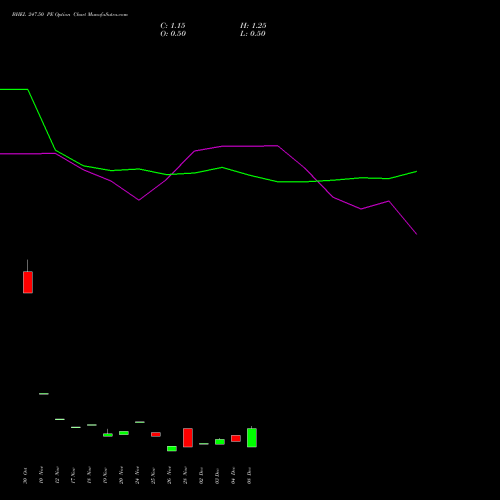Click the 02 Dec date label
This screenshot has height=500, width=500.
click(x=201, y=476)
